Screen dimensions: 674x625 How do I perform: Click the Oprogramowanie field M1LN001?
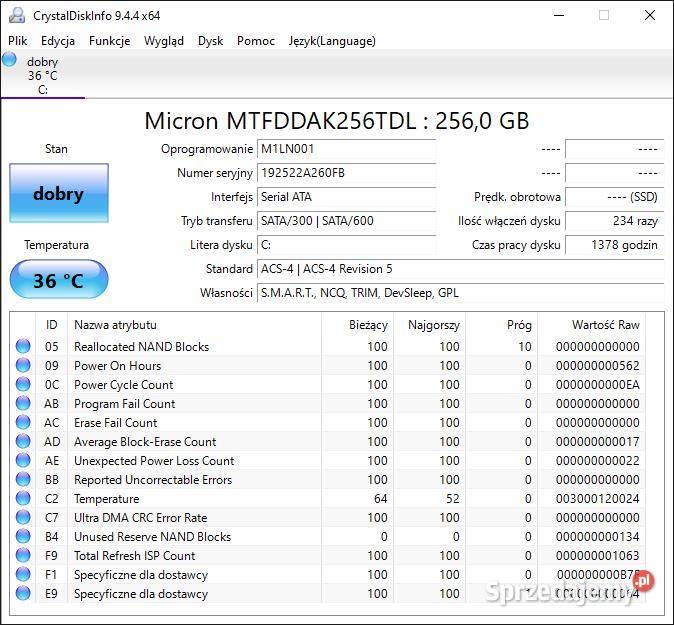pos(346,149)
